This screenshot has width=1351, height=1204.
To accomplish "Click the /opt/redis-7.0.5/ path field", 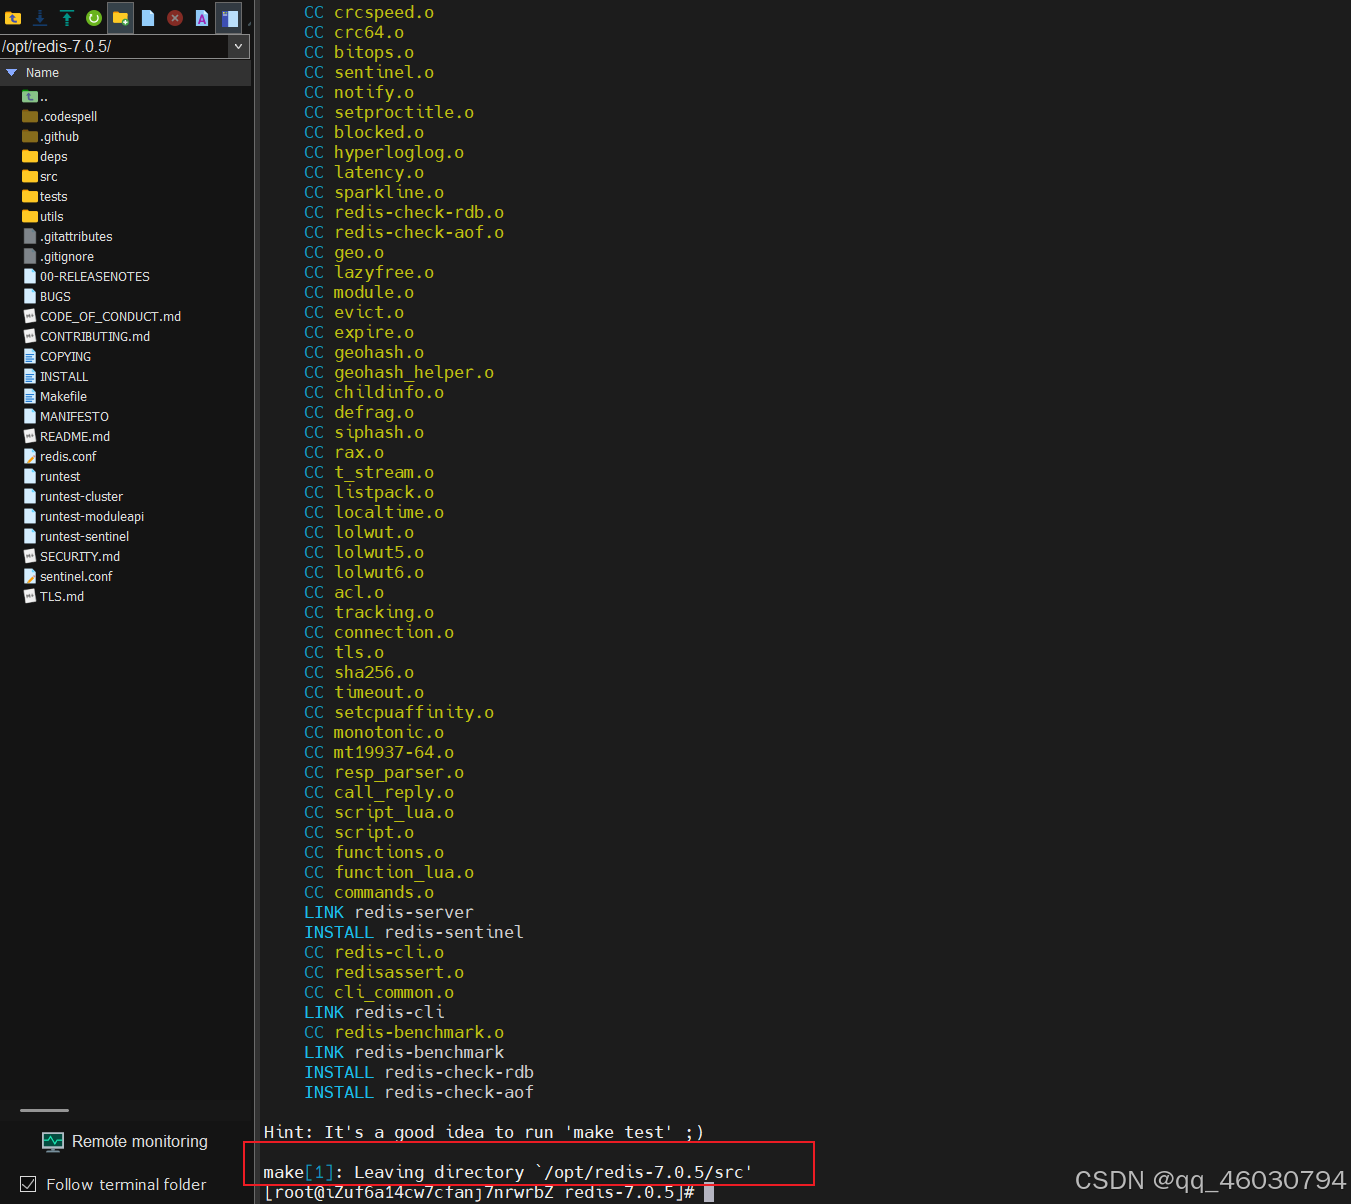I will click(114, 46).
